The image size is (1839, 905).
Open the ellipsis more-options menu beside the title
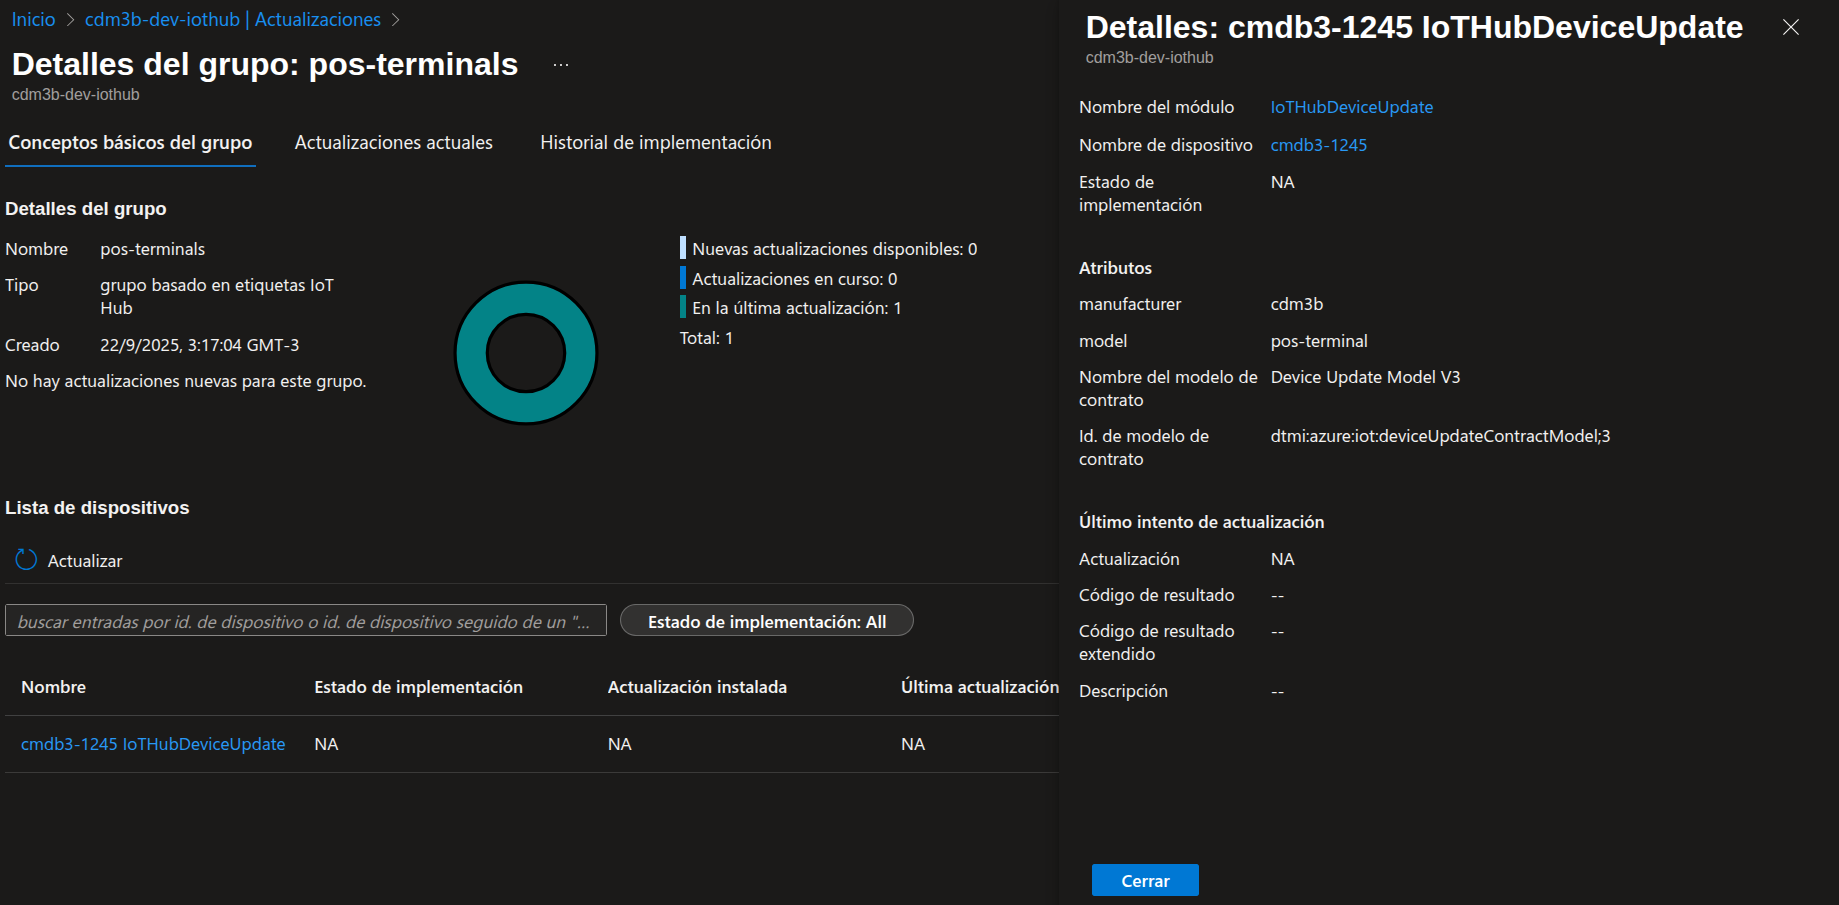(x=561, y=65)
